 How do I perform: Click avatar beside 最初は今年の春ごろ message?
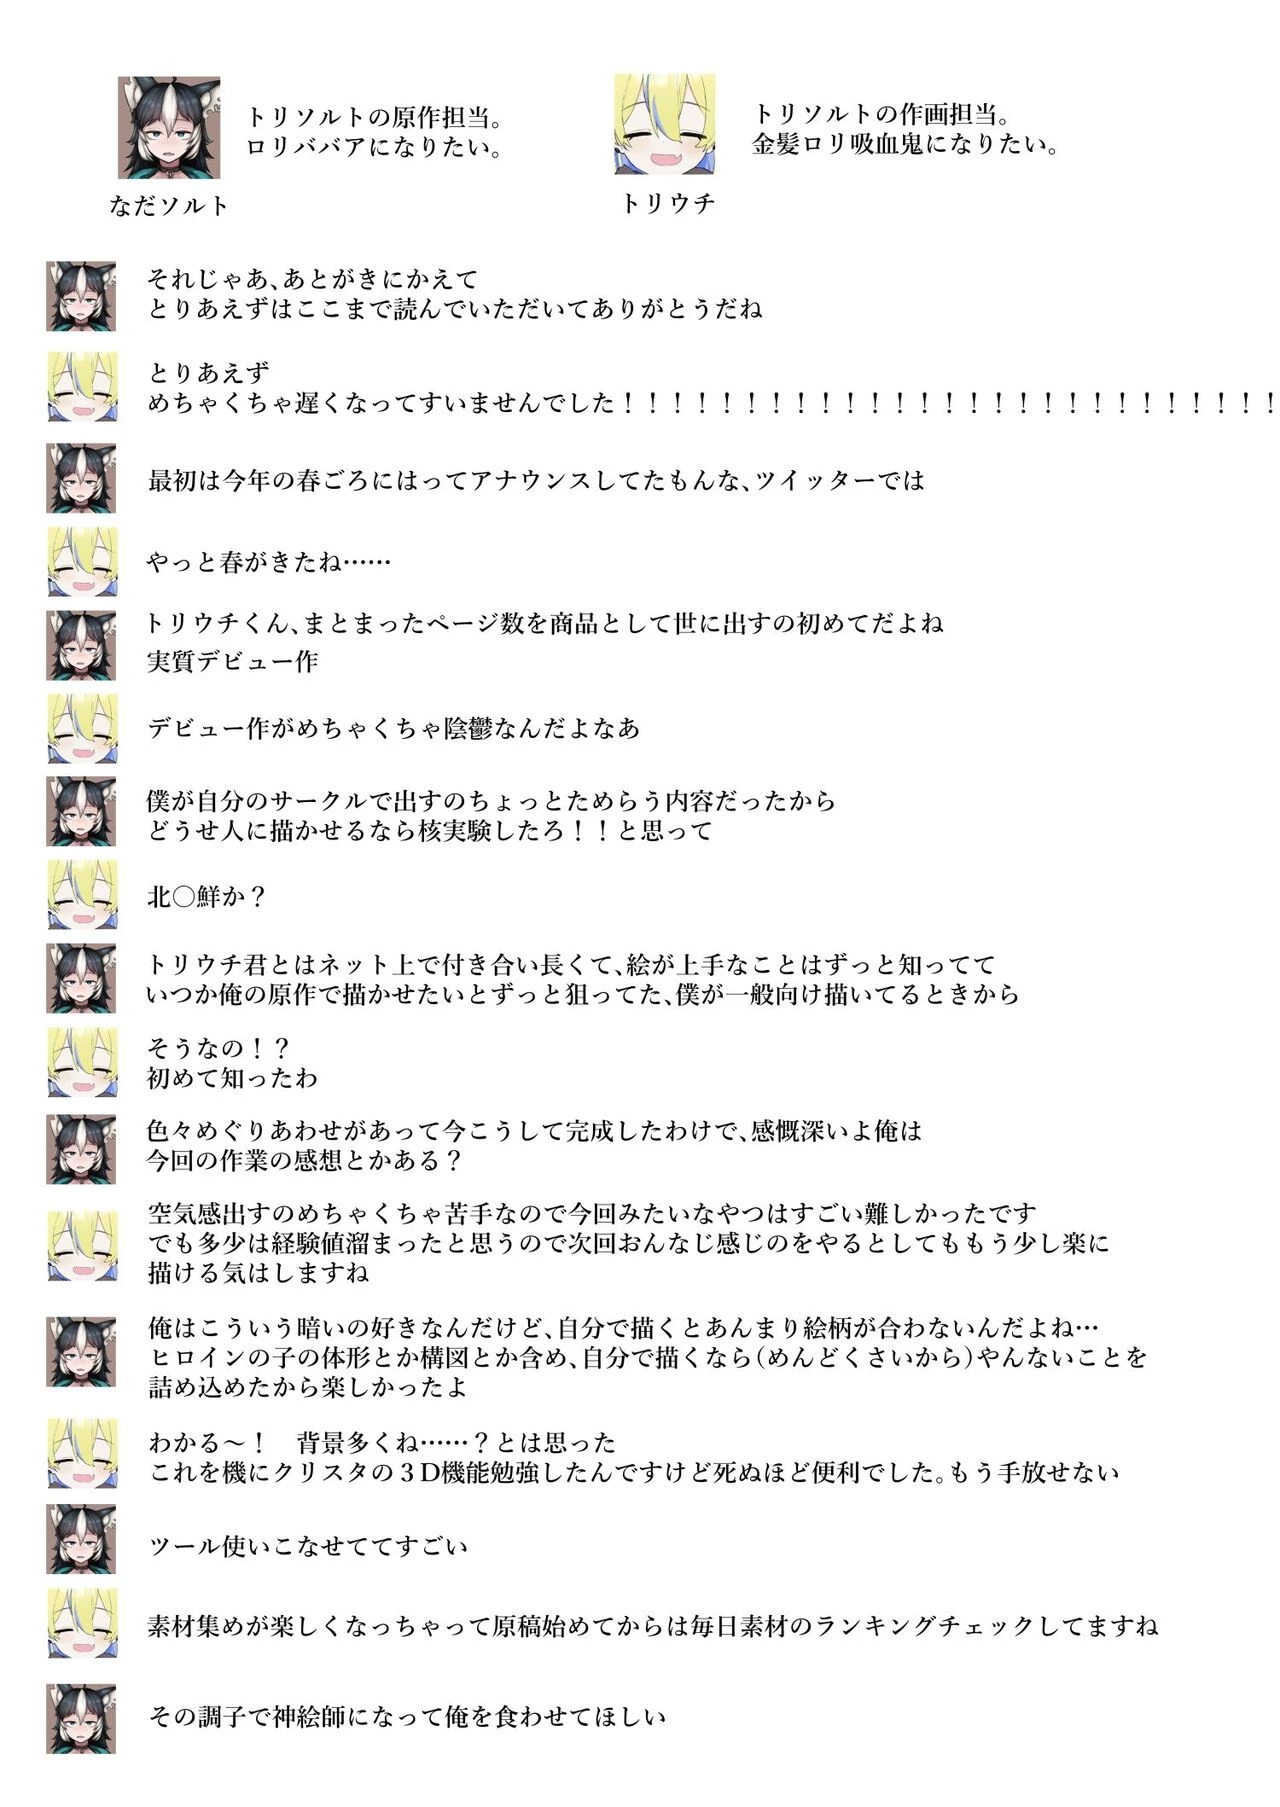[81, 479]
